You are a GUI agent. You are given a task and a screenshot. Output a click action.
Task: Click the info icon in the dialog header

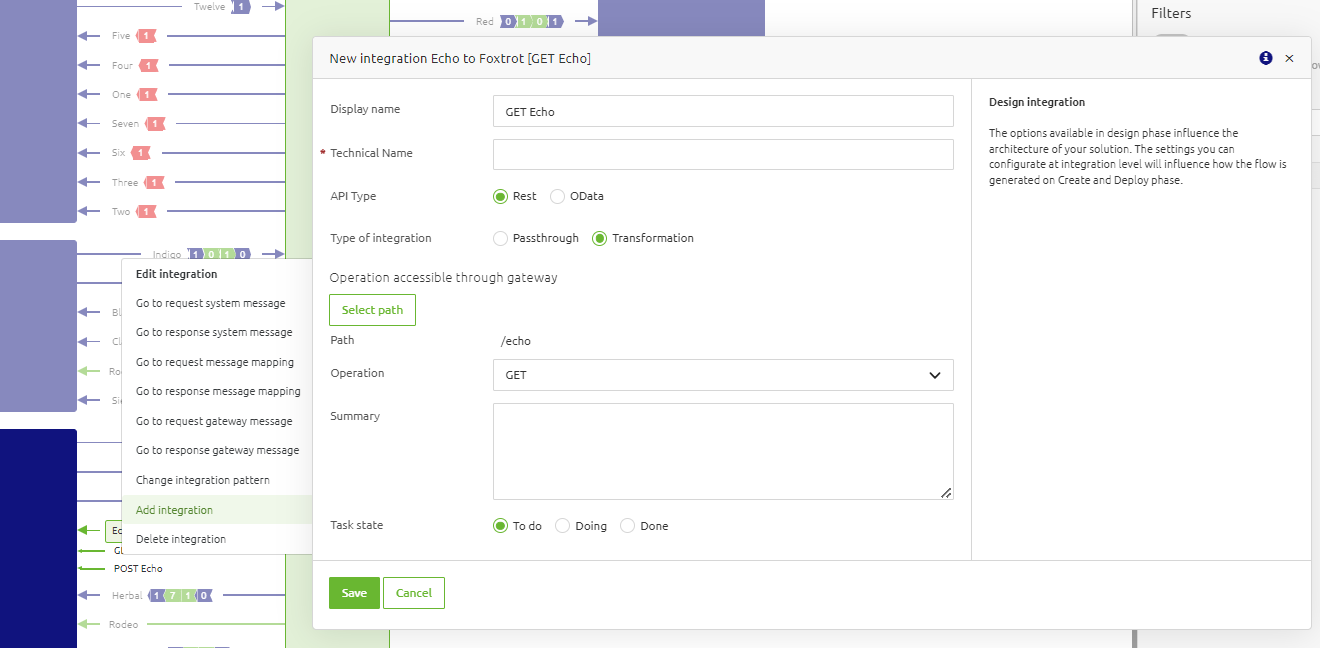1265,58
